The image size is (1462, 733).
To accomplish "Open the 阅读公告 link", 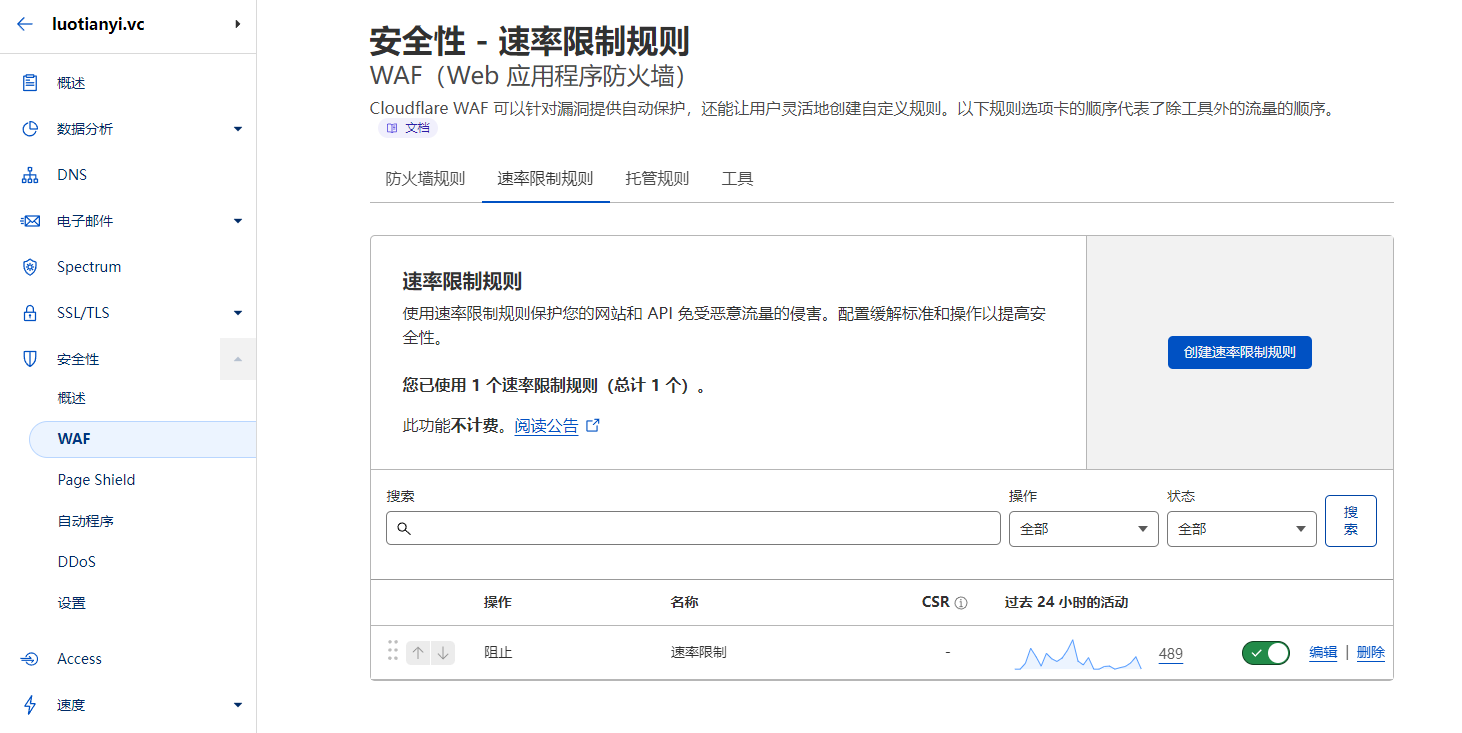I will coord(546,426).
